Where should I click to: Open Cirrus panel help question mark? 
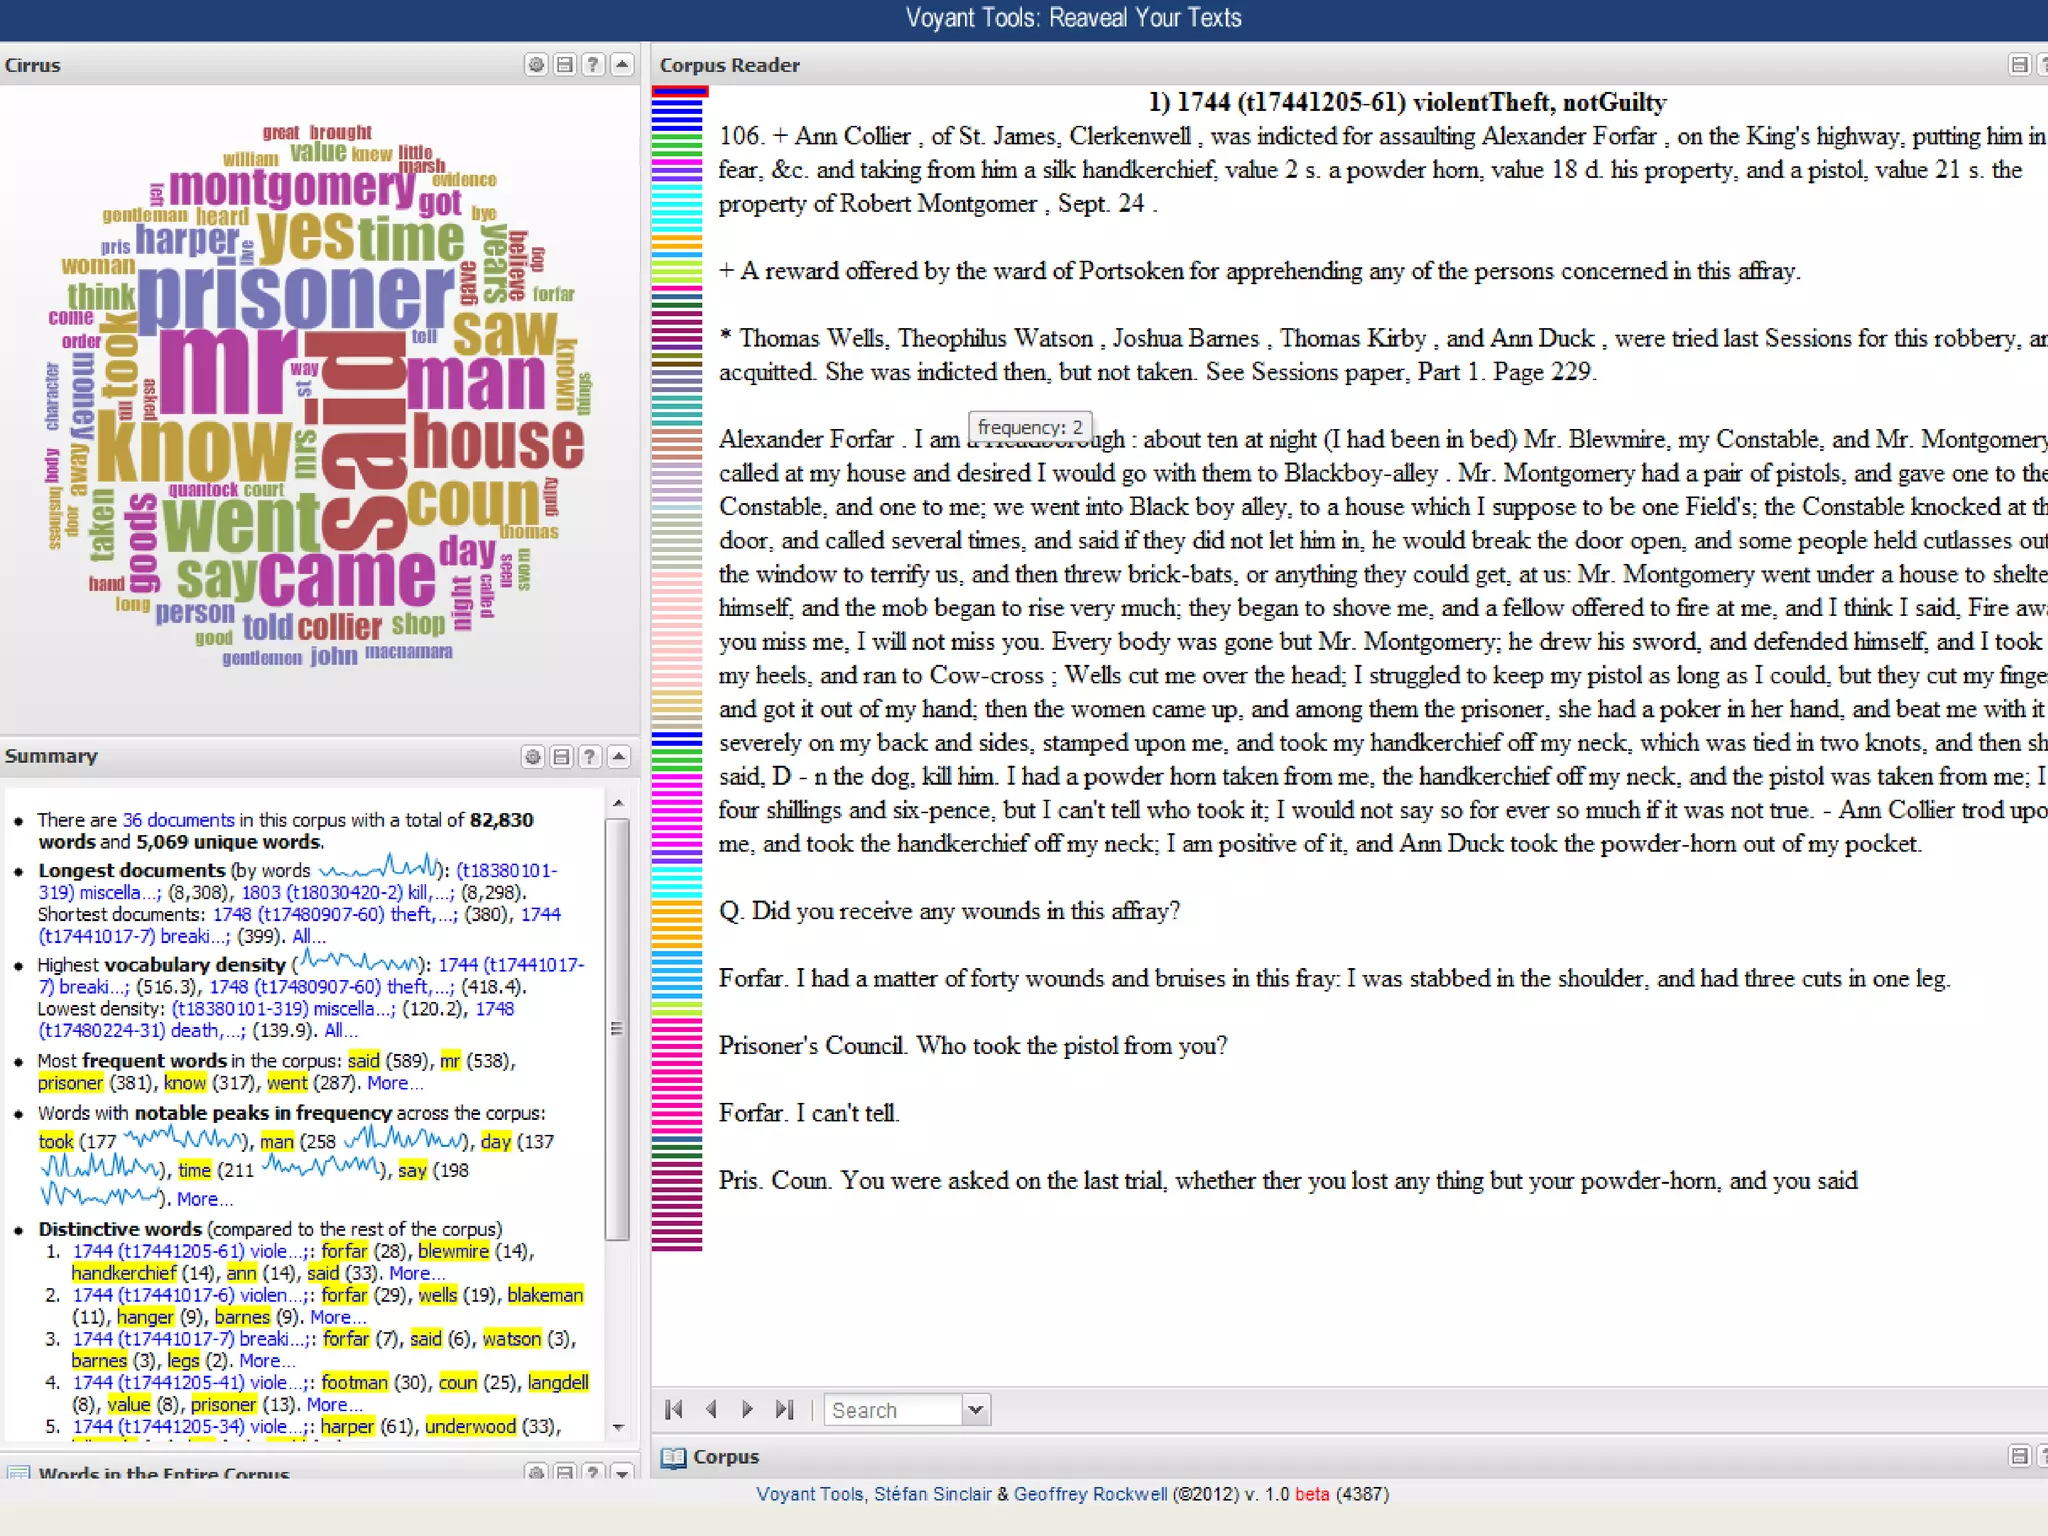pyautogui.click(x=593, y=65)
